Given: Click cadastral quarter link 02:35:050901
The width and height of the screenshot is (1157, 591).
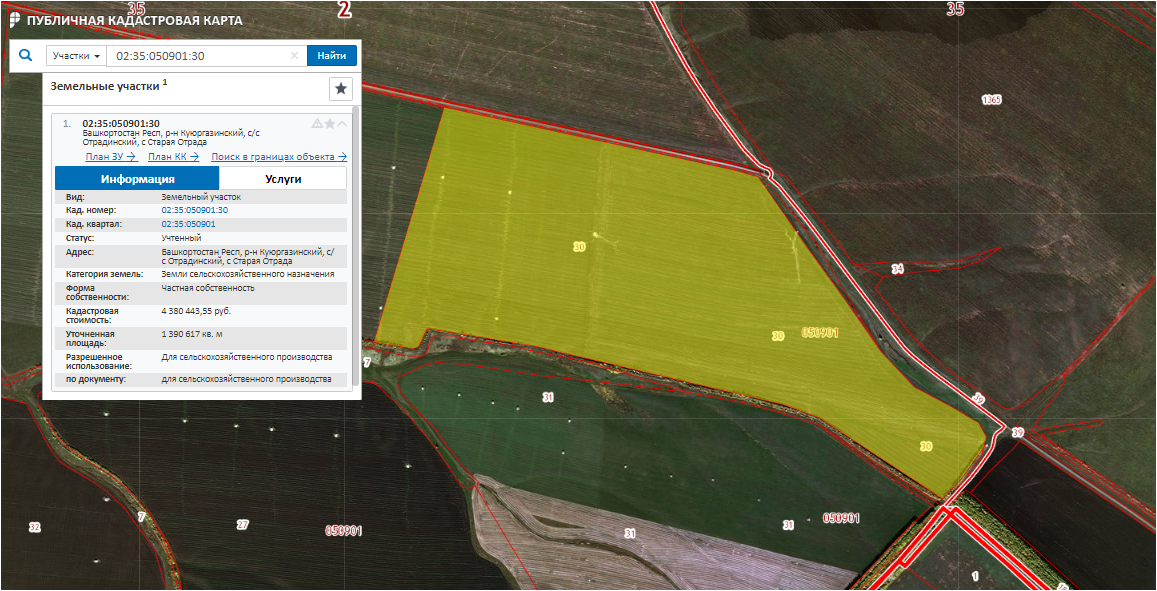Looking at the screenshot, I should [188, 224].
